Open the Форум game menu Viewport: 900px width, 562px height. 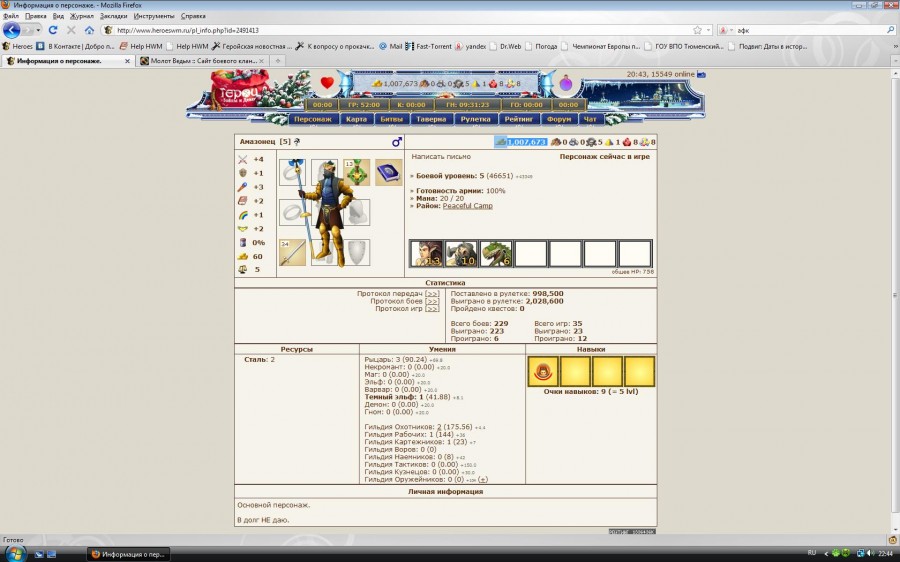point(559,119)
